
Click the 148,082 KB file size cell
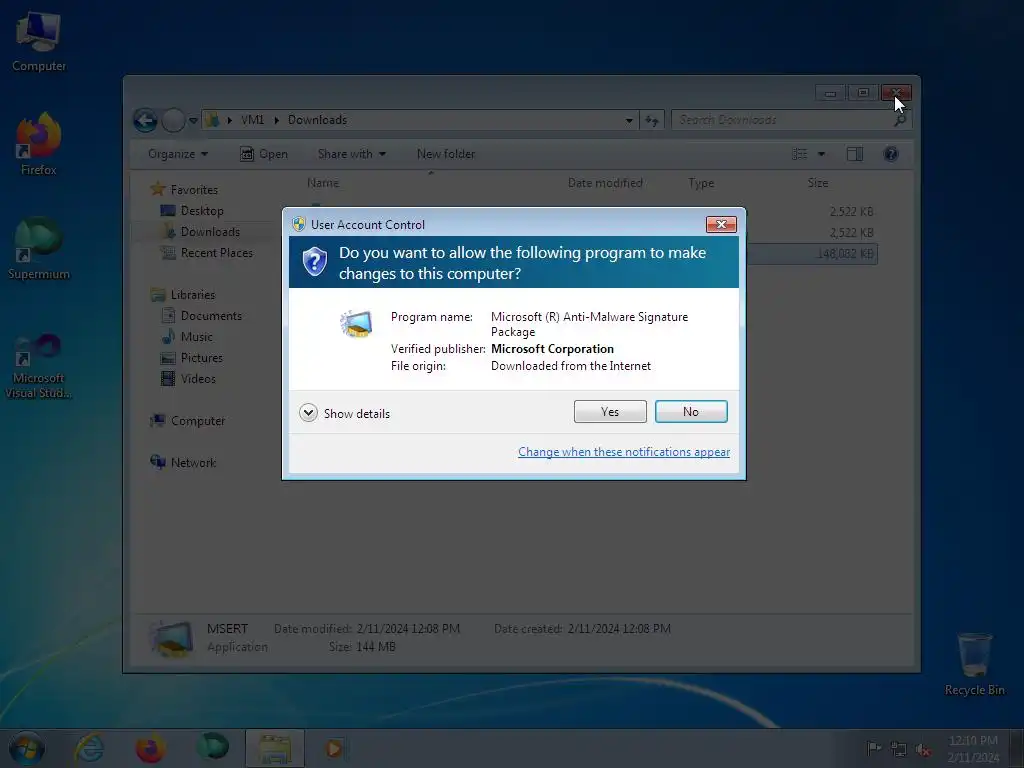click(x=844, y=253)
